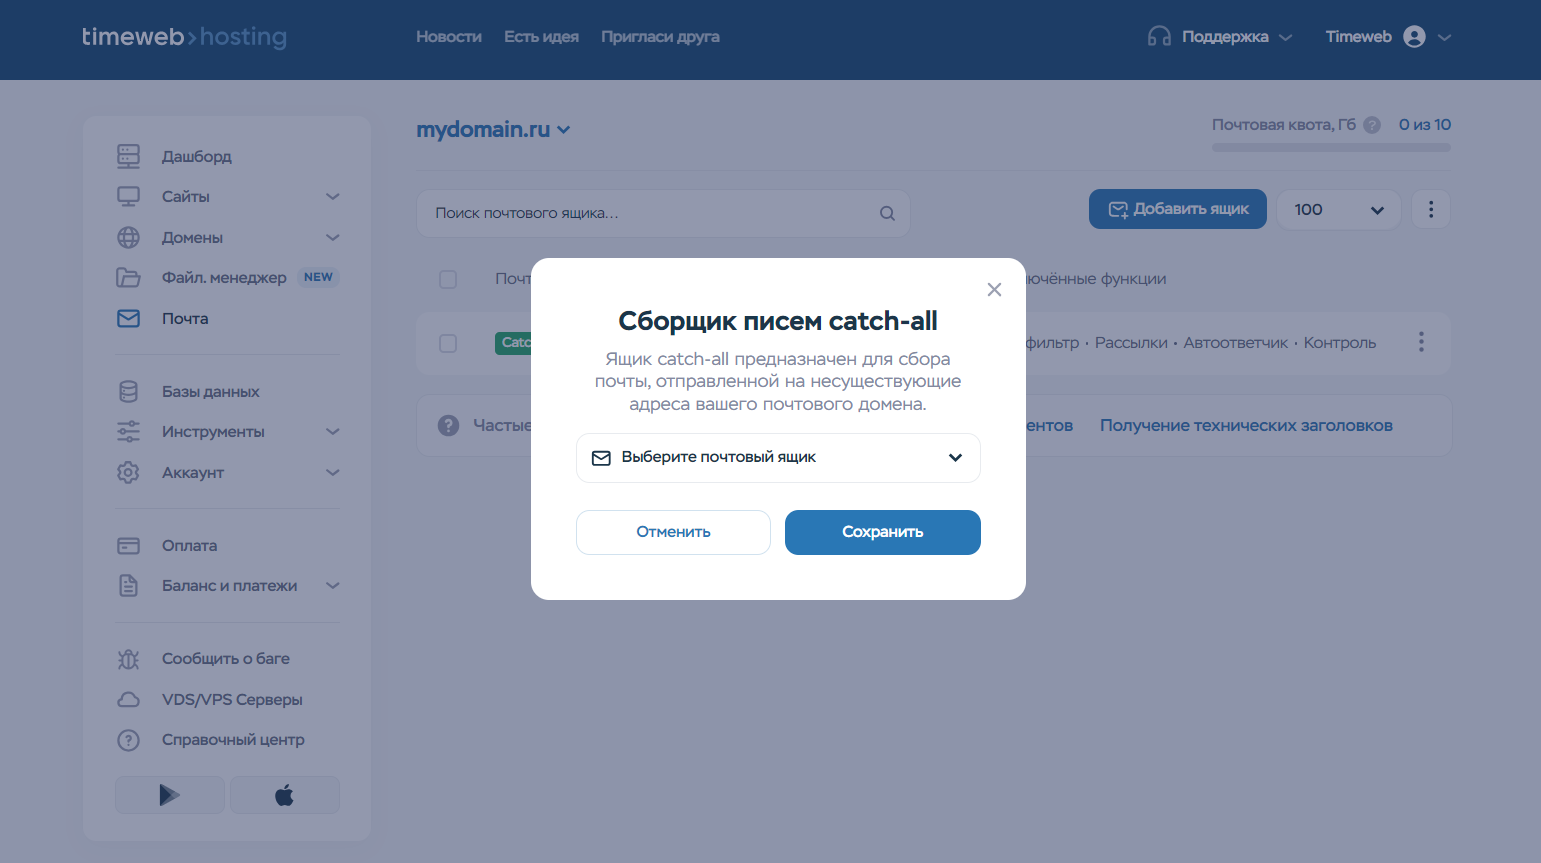
Task: Expand the mydomain.ru domain selector
Action: point(493,130)
